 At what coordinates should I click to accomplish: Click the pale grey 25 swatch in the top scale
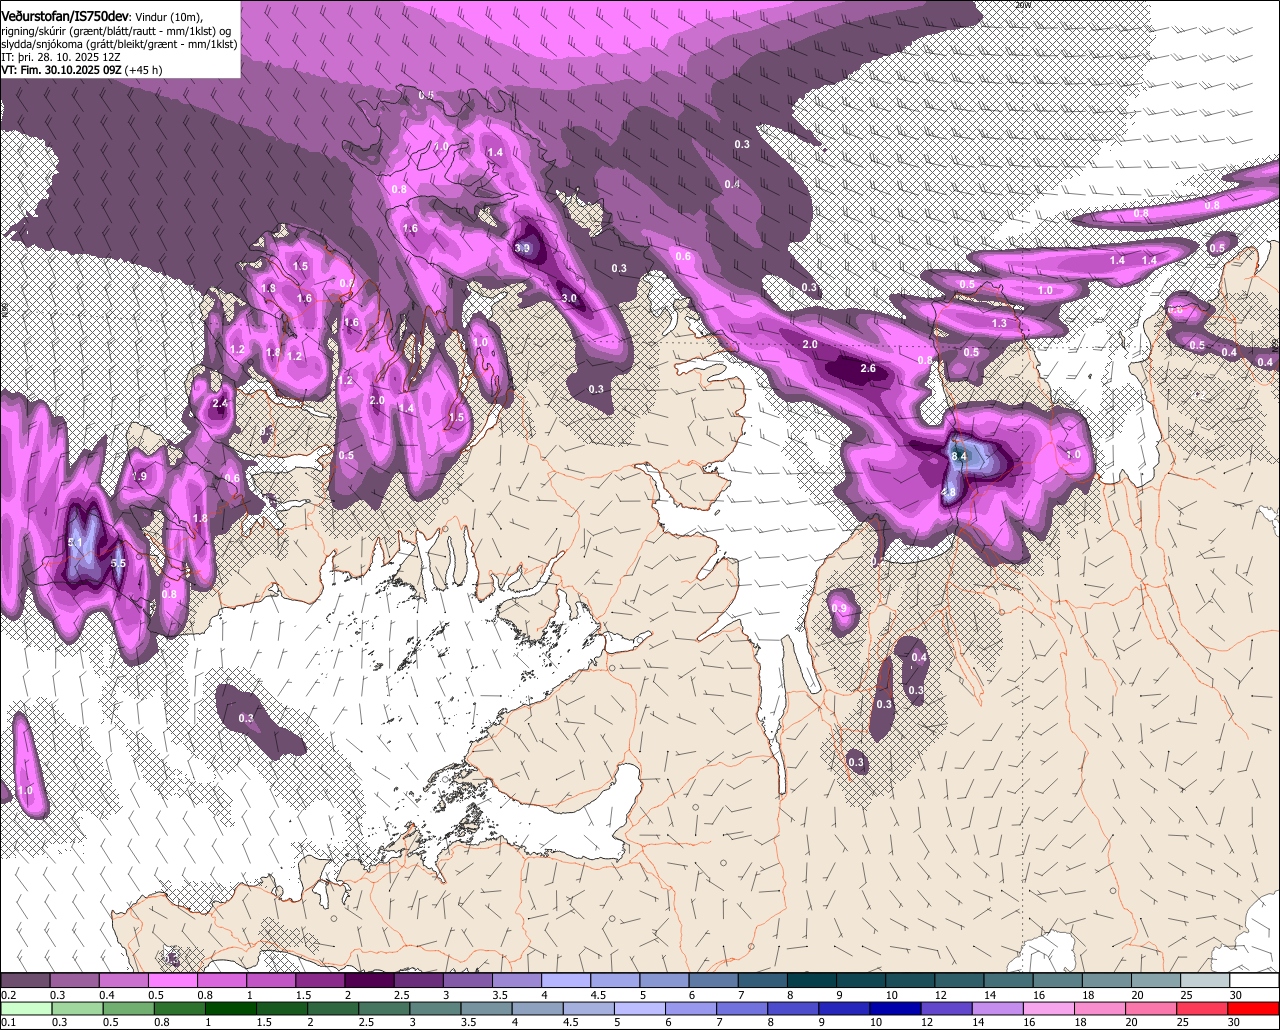coord(1206,981)
